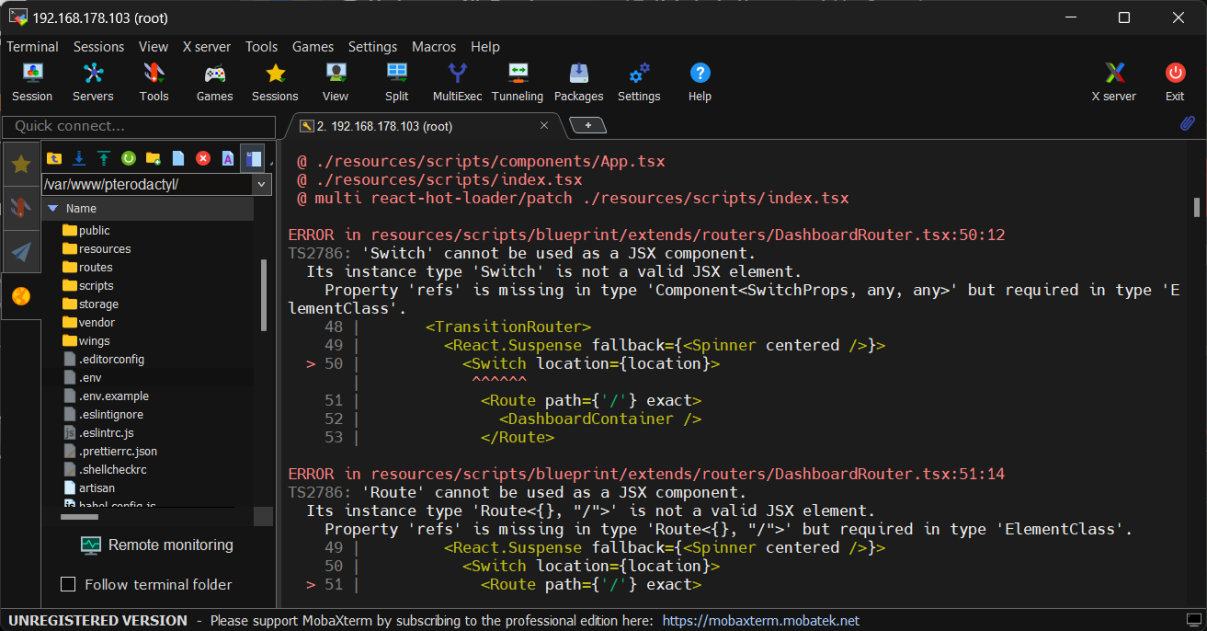
Task: Click the terminal vertical scrollbar thumb
Action: coord(1196,207)
